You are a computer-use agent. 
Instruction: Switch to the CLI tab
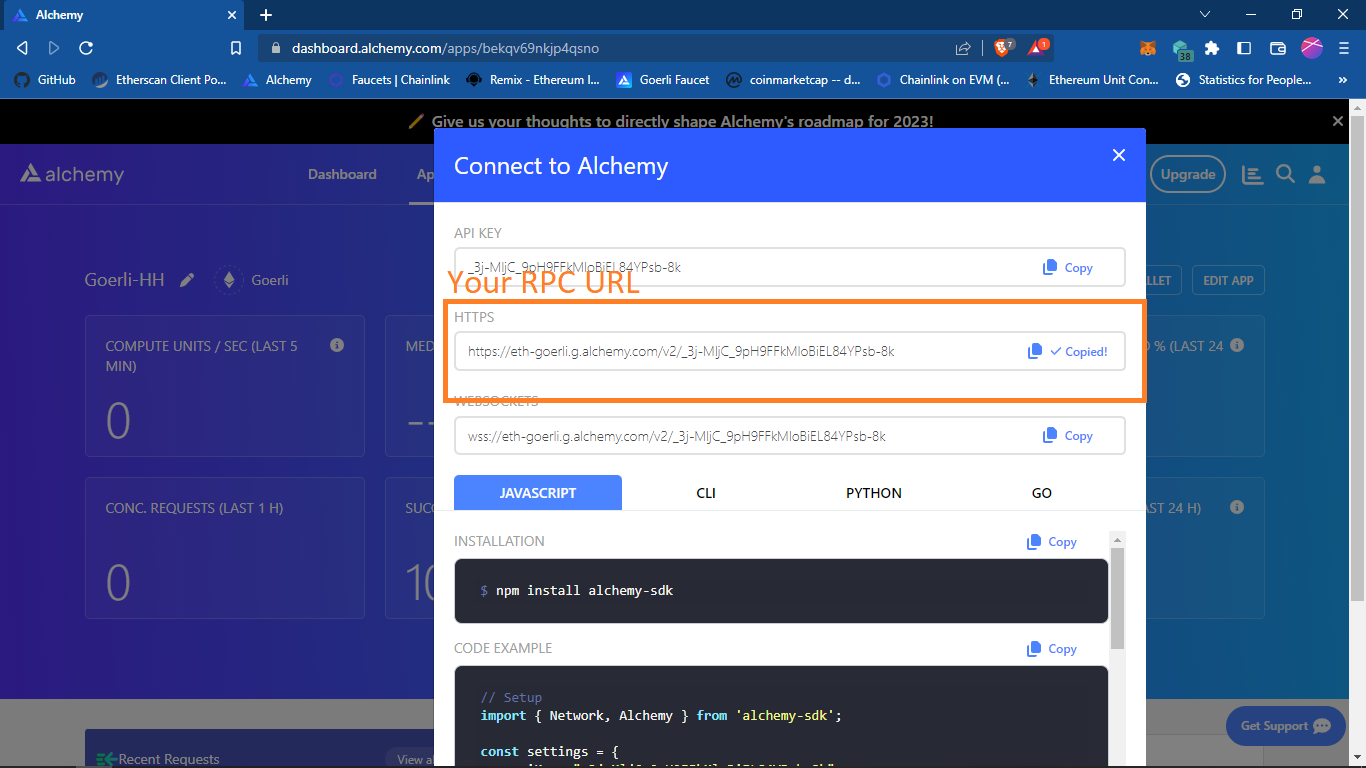tap(706, 493)
